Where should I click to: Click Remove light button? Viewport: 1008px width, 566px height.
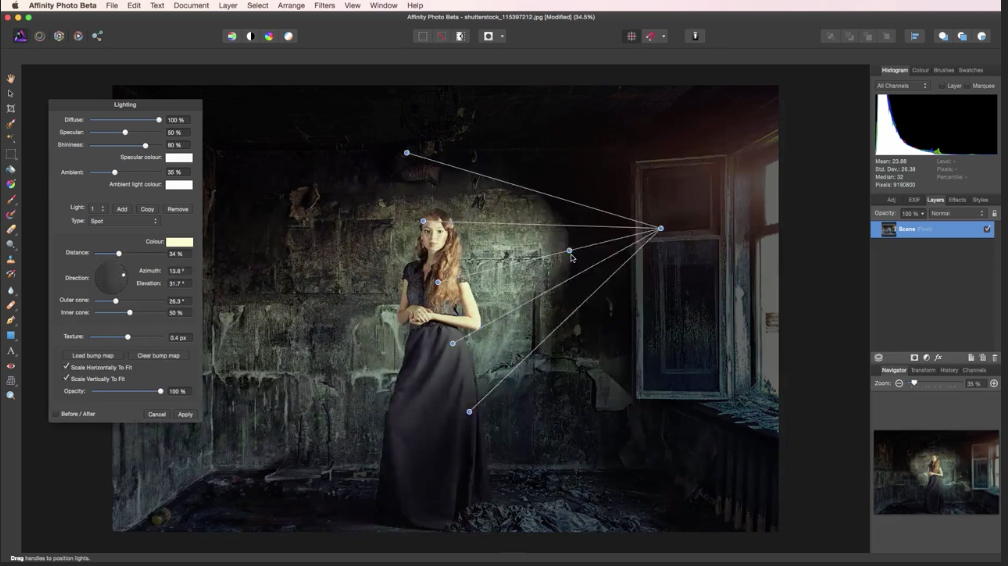point(177,209)
